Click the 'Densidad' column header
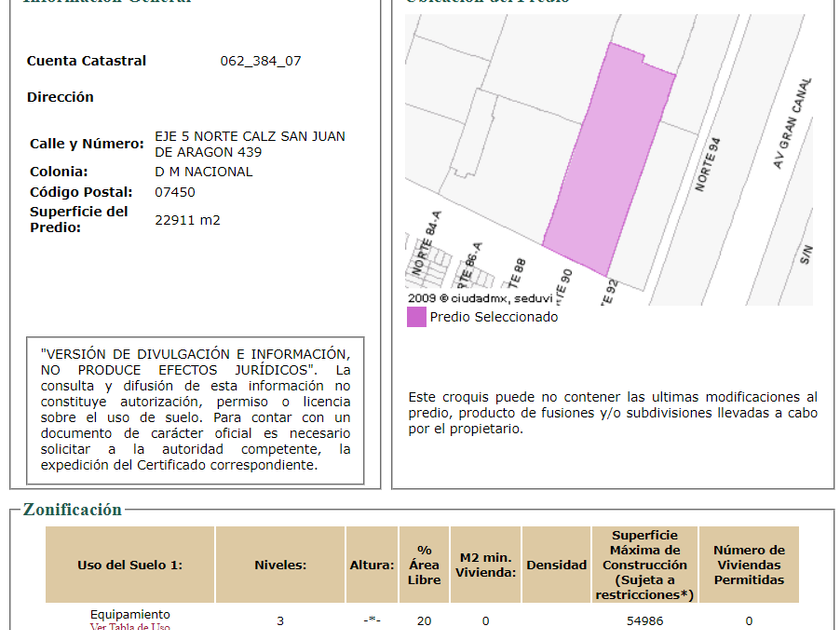The height and width of the screenshot is (630, 840). (x=556, y=565)
